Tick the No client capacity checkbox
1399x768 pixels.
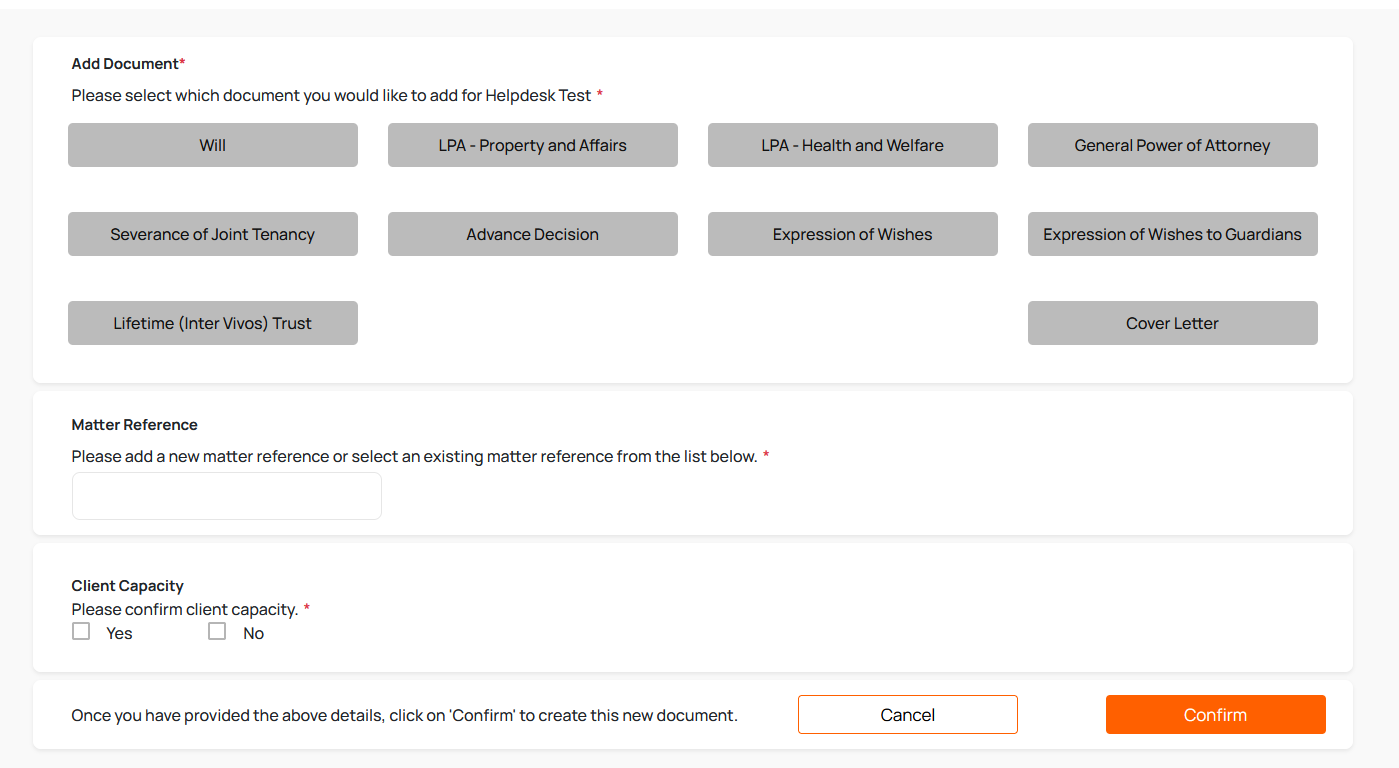pos(217,631)
